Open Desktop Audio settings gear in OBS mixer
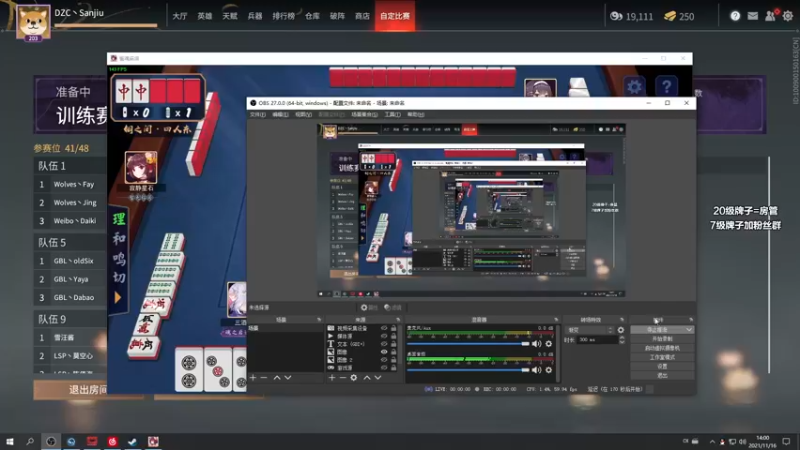This screenshot has height=450, width=800. click(549, 370)
